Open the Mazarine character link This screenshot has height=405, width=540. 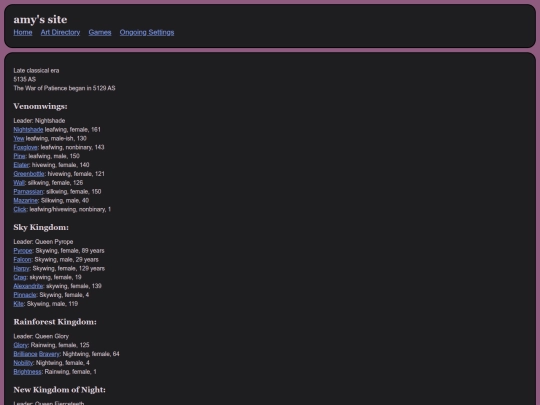click(25, 200)
